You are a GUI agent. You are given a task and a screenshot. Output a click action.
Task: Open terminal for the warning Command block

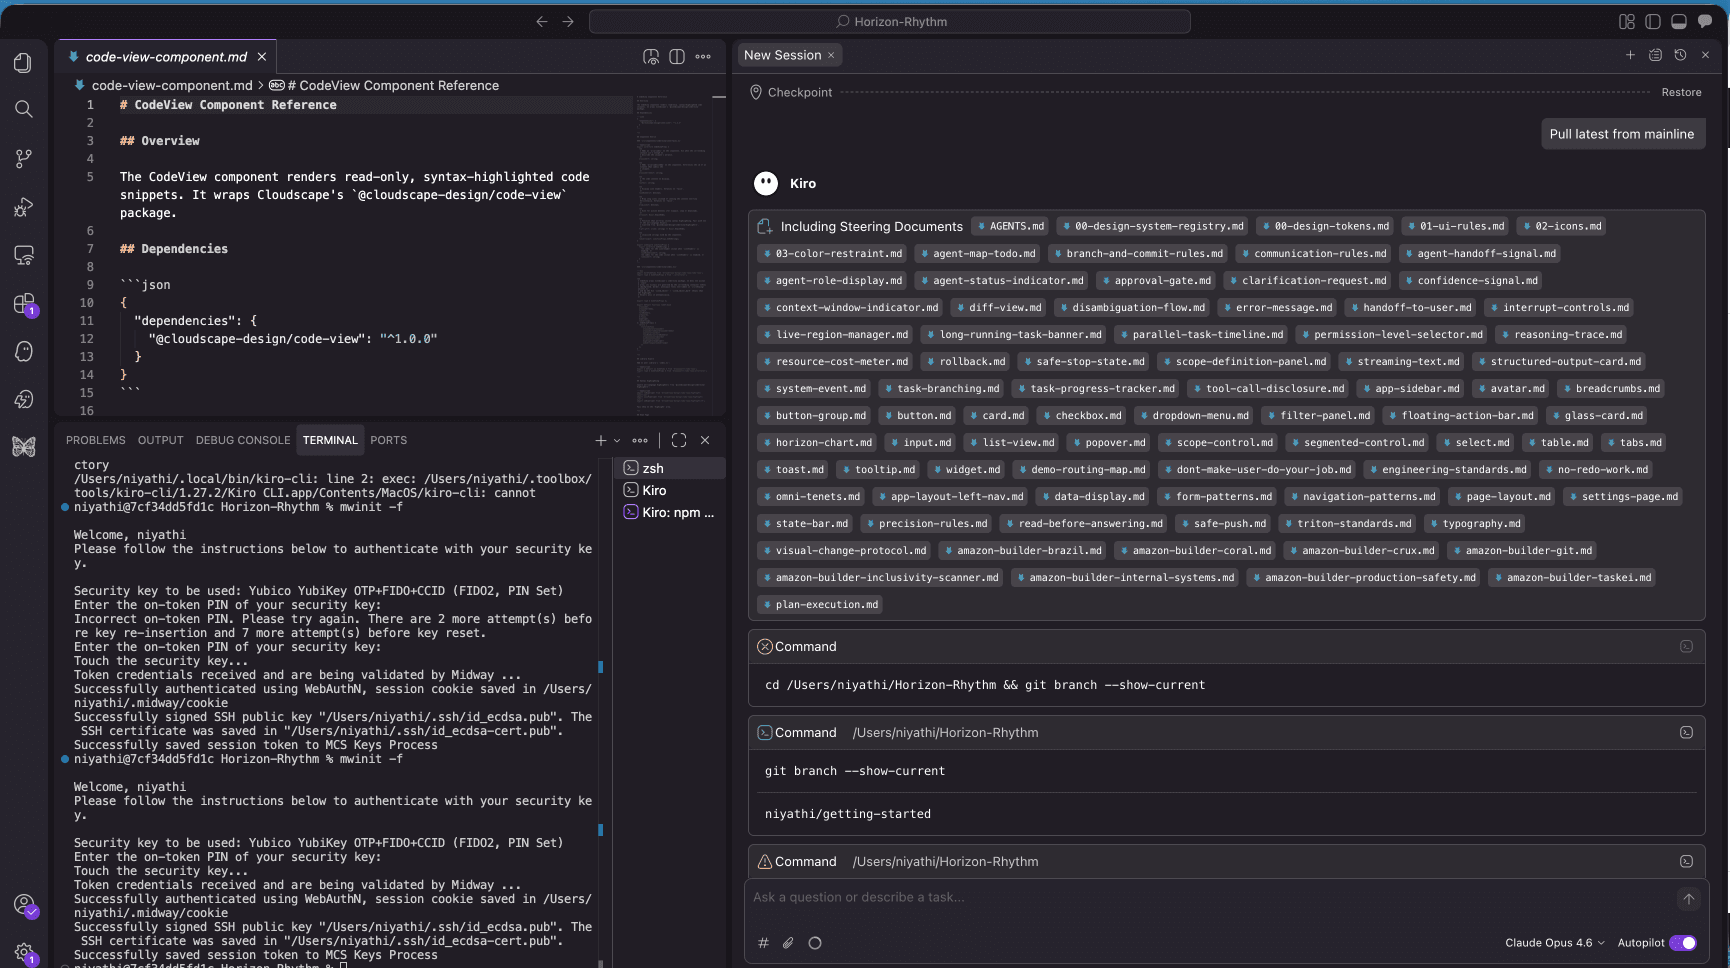click(1686, 862)
